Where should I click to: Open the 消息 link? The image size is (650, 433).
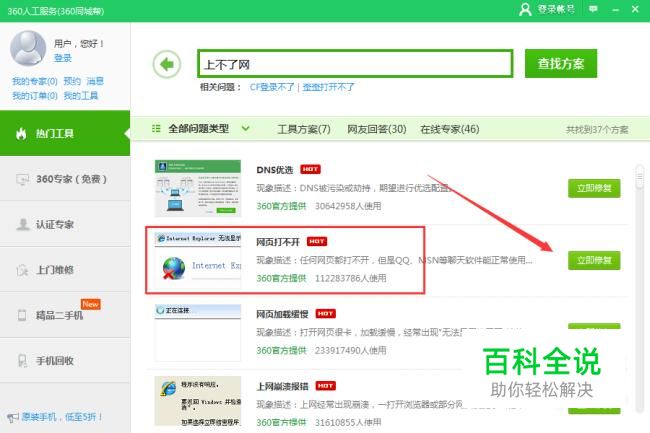tap(95, 81)
